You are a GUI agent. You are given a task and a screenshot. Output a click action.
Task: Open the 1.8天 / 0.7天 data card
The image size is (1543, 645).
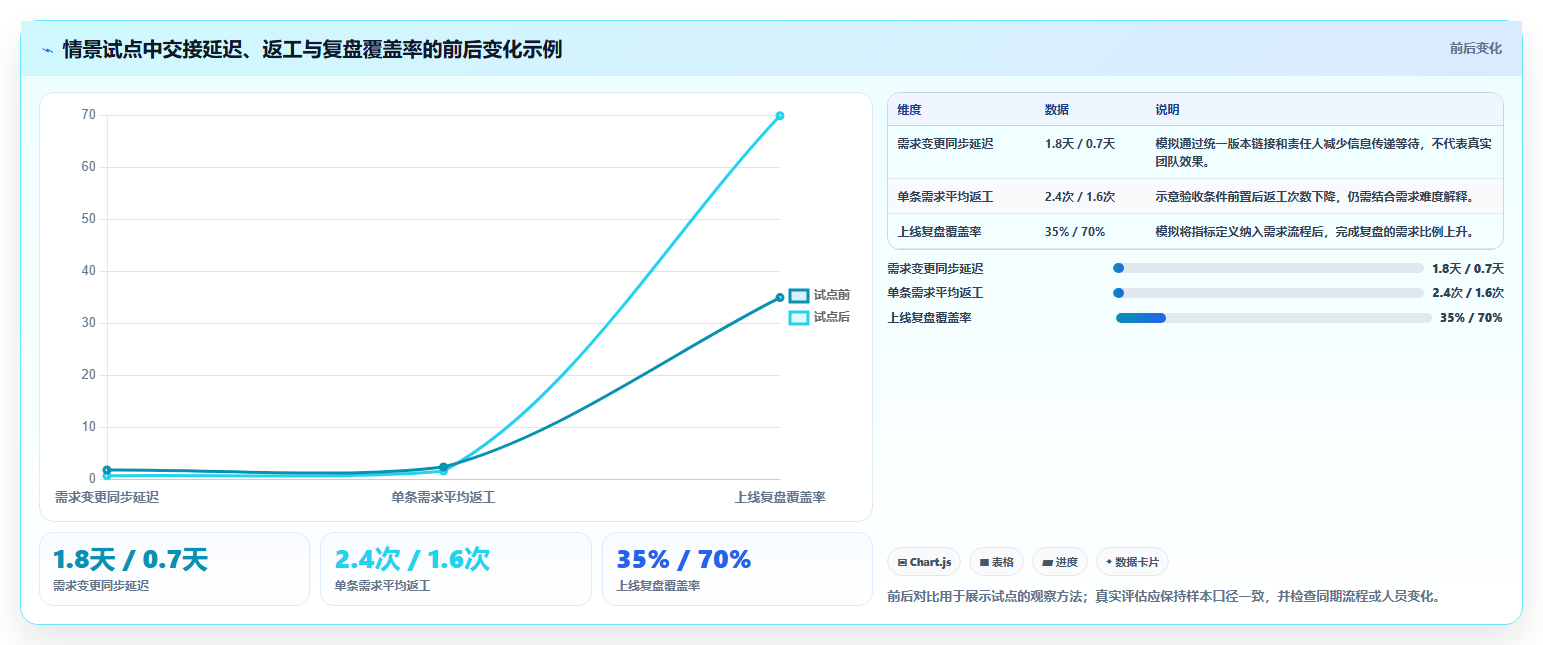[x=174, y=569]
